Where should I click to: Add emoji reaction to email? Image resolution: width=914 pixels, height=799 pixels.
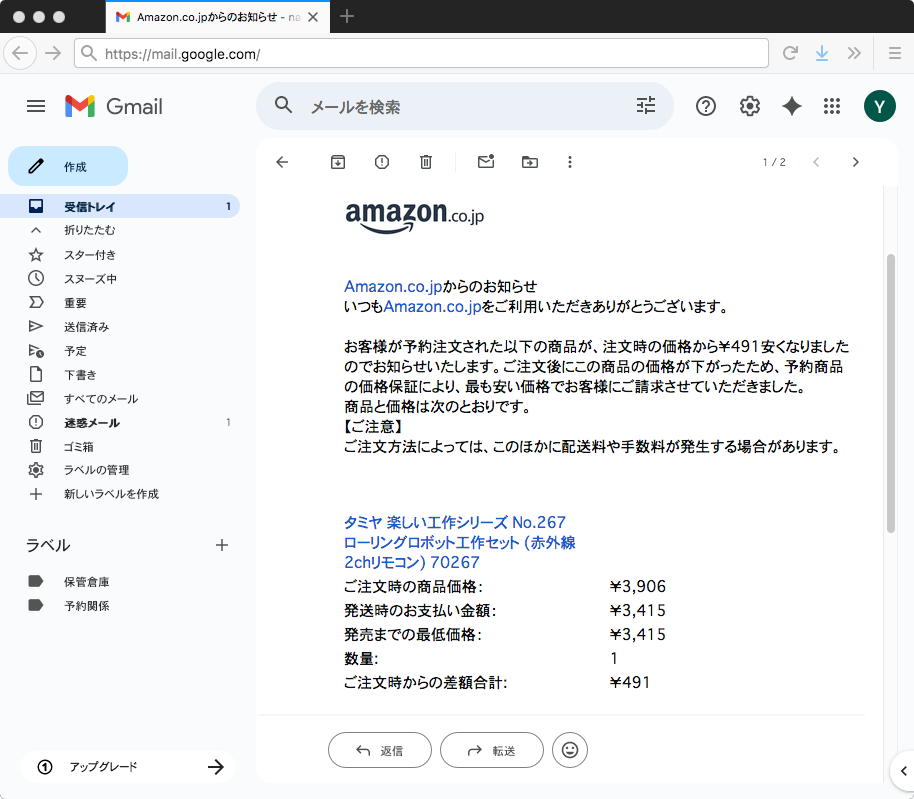pos(570,749)
